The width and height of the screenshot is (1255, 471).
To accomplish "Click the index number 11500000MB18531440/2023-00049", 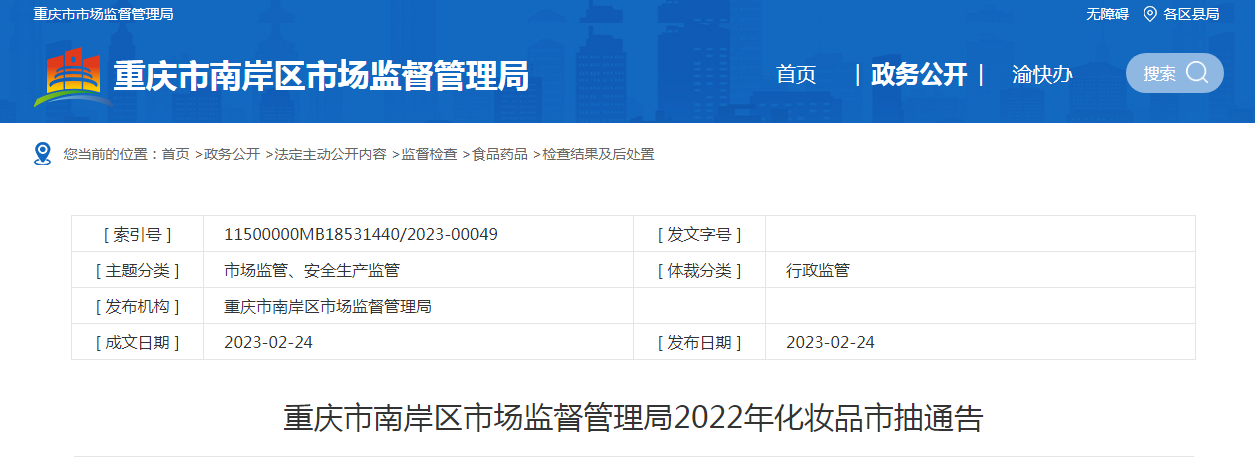I will [x=361, y=234].
